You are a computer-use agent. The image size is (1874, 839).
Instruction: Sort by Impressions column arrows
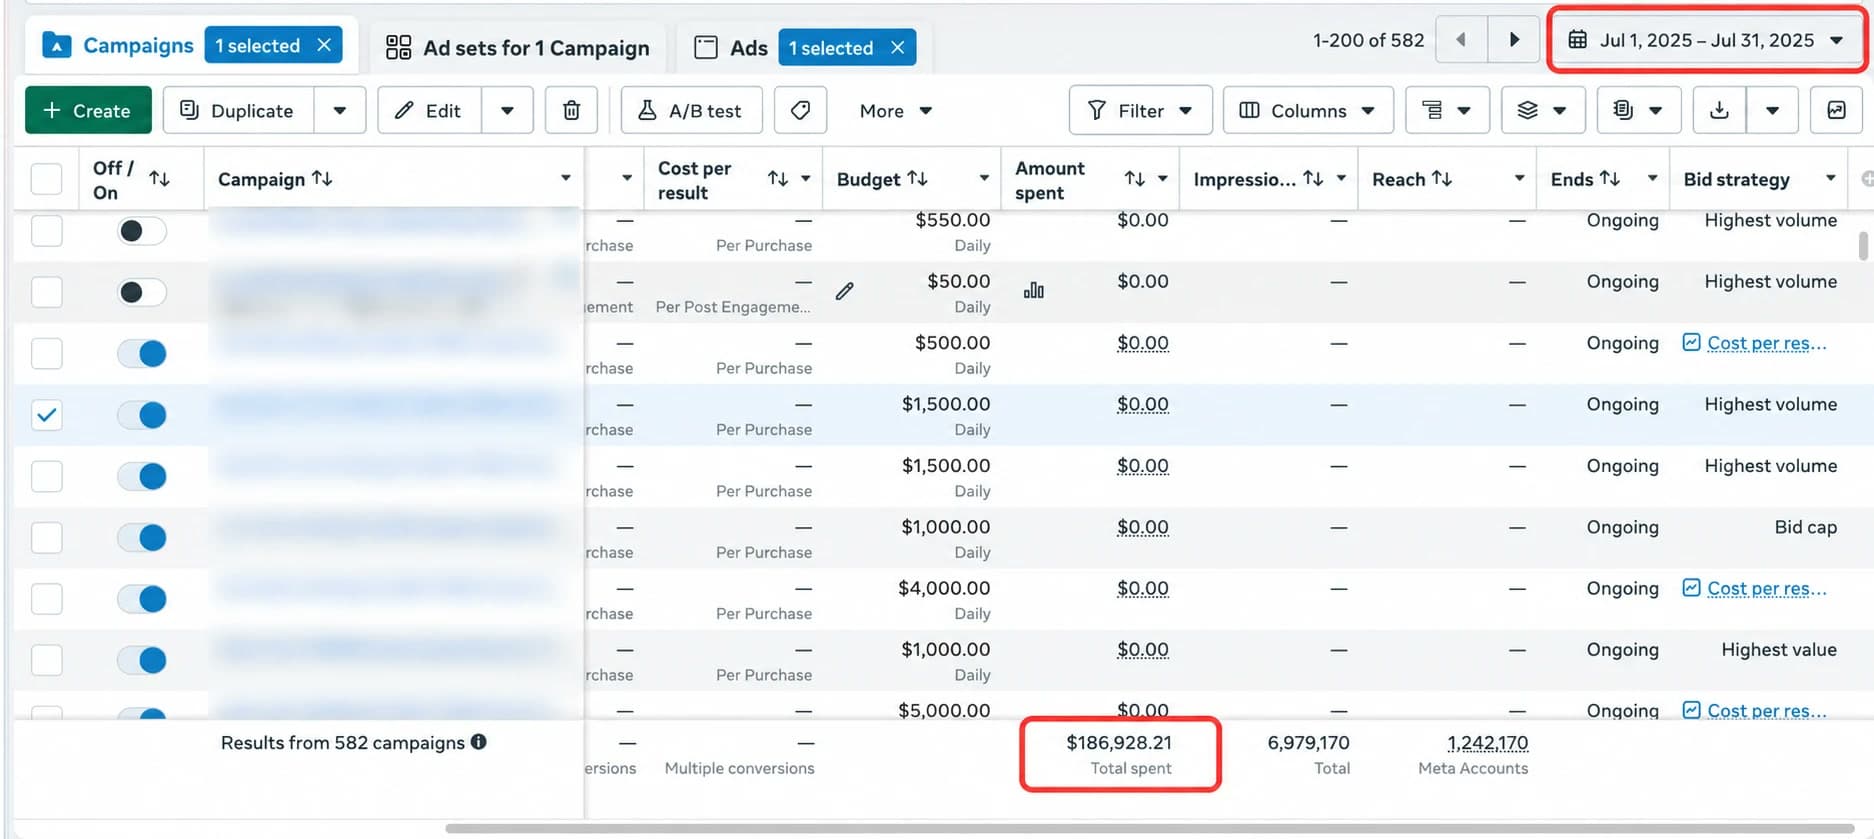[x=1313, y=178]
